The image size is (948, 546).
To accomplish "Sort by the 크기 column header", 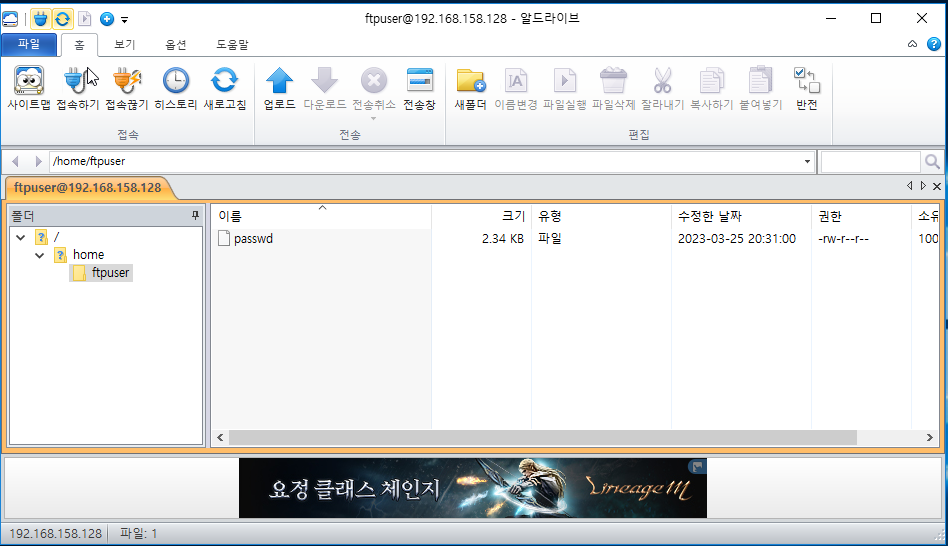I will coord(481,216).
